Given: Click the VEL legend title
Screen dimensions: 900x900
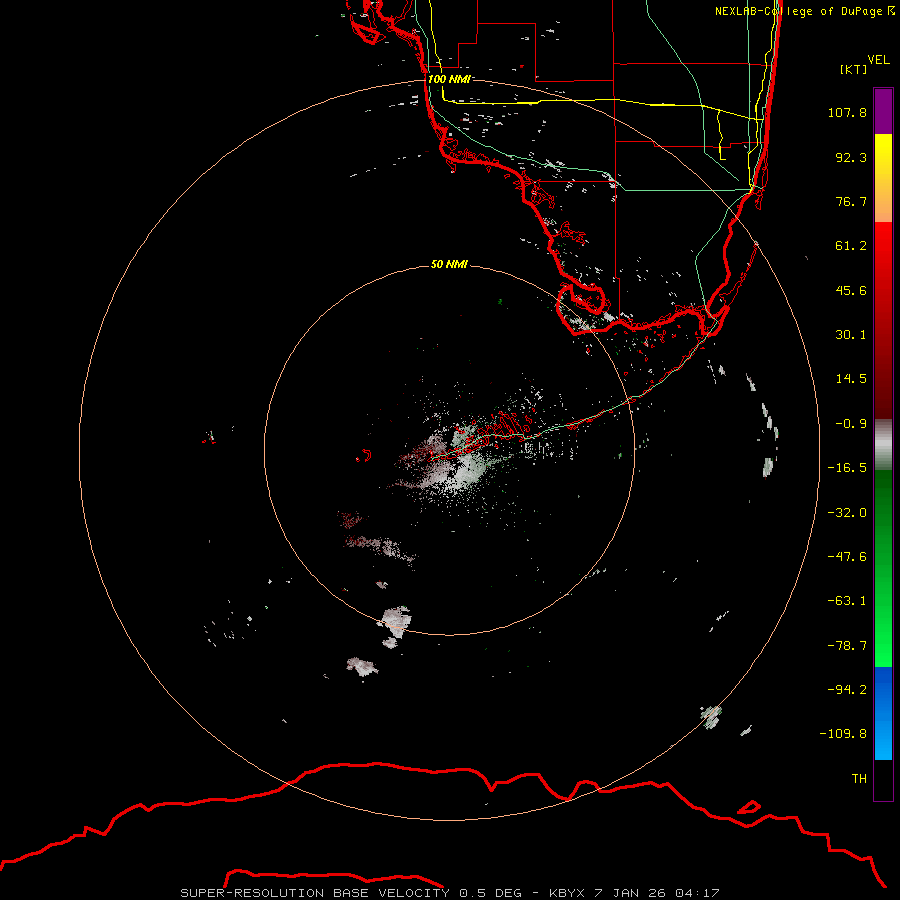Looking at the screenshot, I should coord(878,59).
